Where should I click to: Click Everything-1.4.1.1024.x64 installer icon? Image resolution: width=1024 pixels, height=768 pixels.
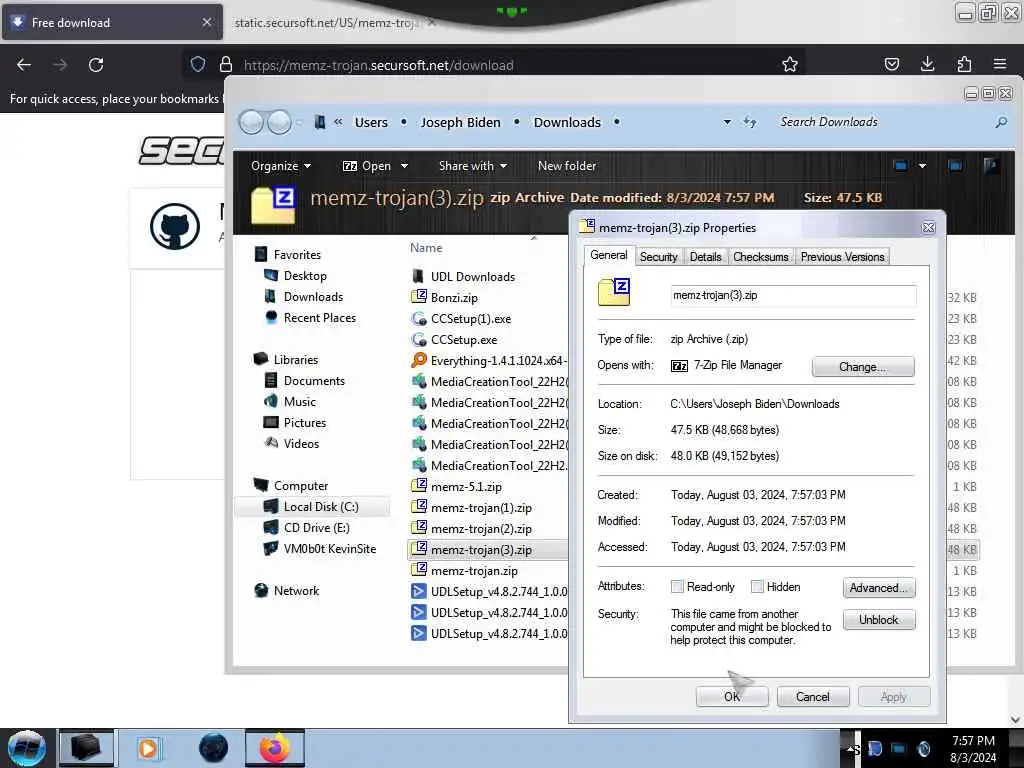click(x=419, y=360)
